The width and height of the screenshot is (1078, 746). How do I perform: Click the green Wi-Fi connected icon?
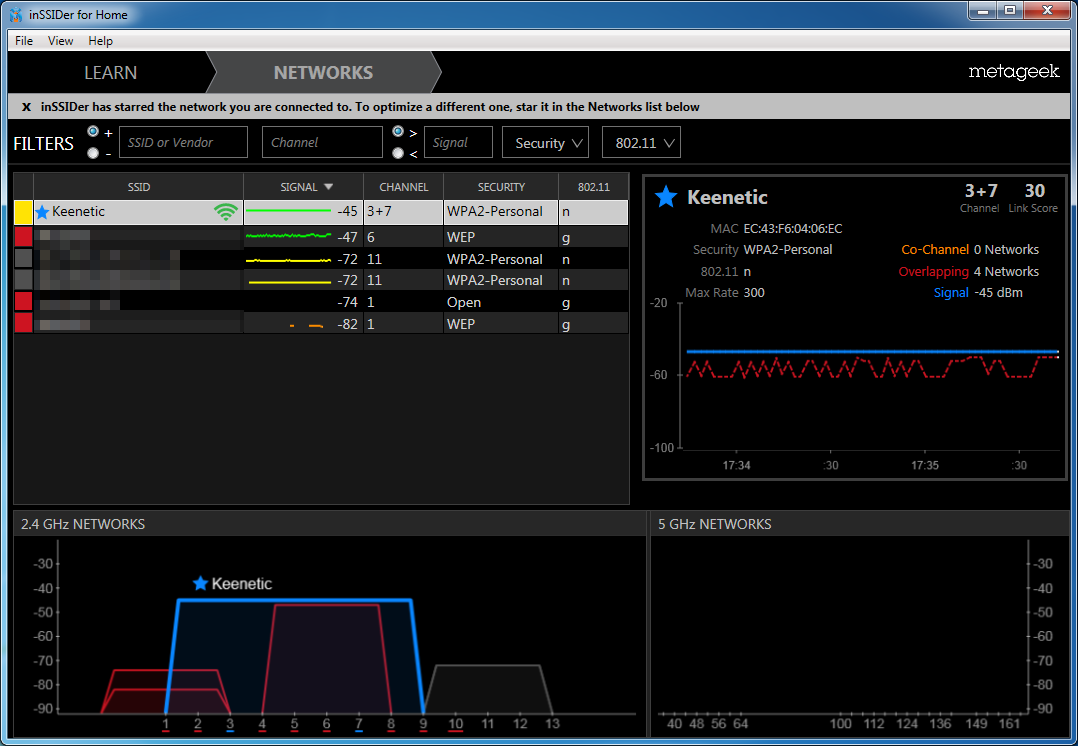[x=226, y=212]
